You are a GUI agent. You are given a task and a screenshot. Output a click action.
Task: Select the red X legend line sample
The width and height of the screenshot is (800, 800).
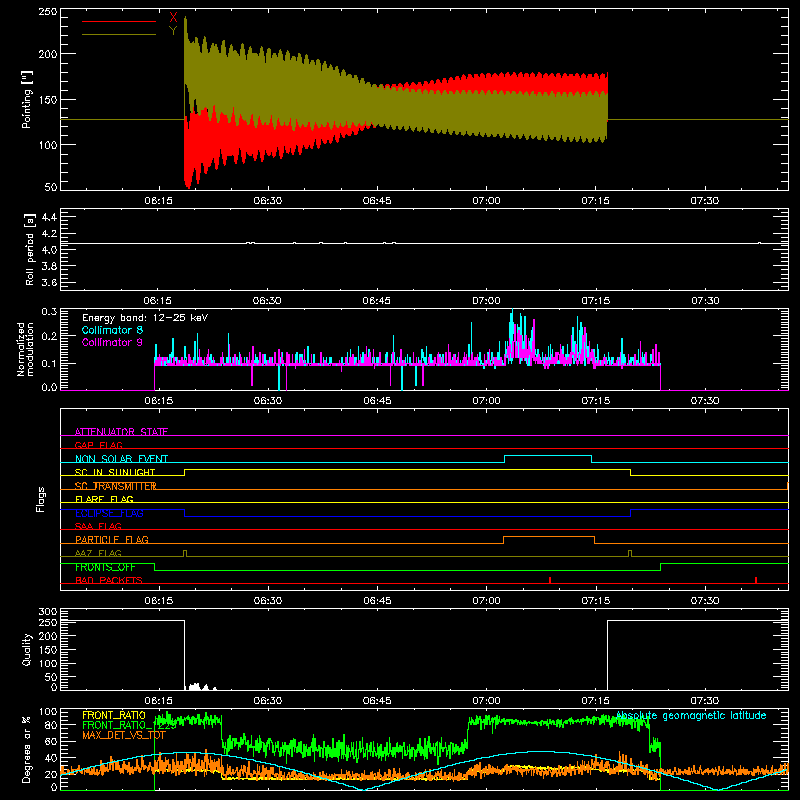[x=119, y=21]
